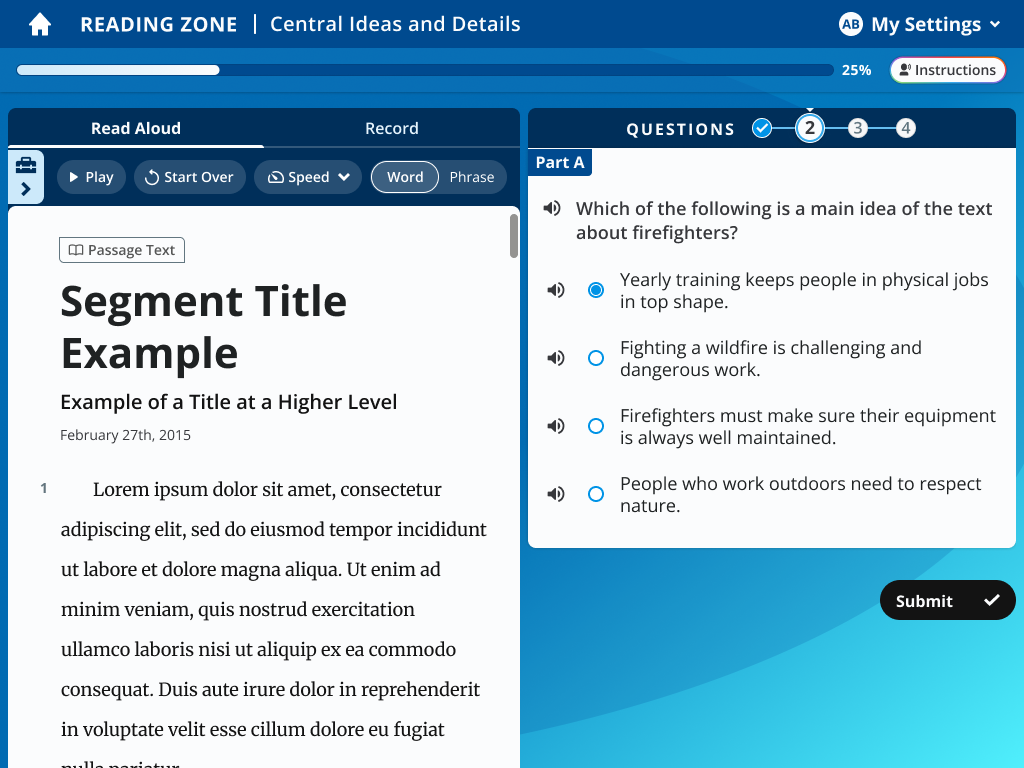The height and width of the screenshot is (768, 1024).
Task: Click the current question 2 step indicator
Action: coord(810,128)
